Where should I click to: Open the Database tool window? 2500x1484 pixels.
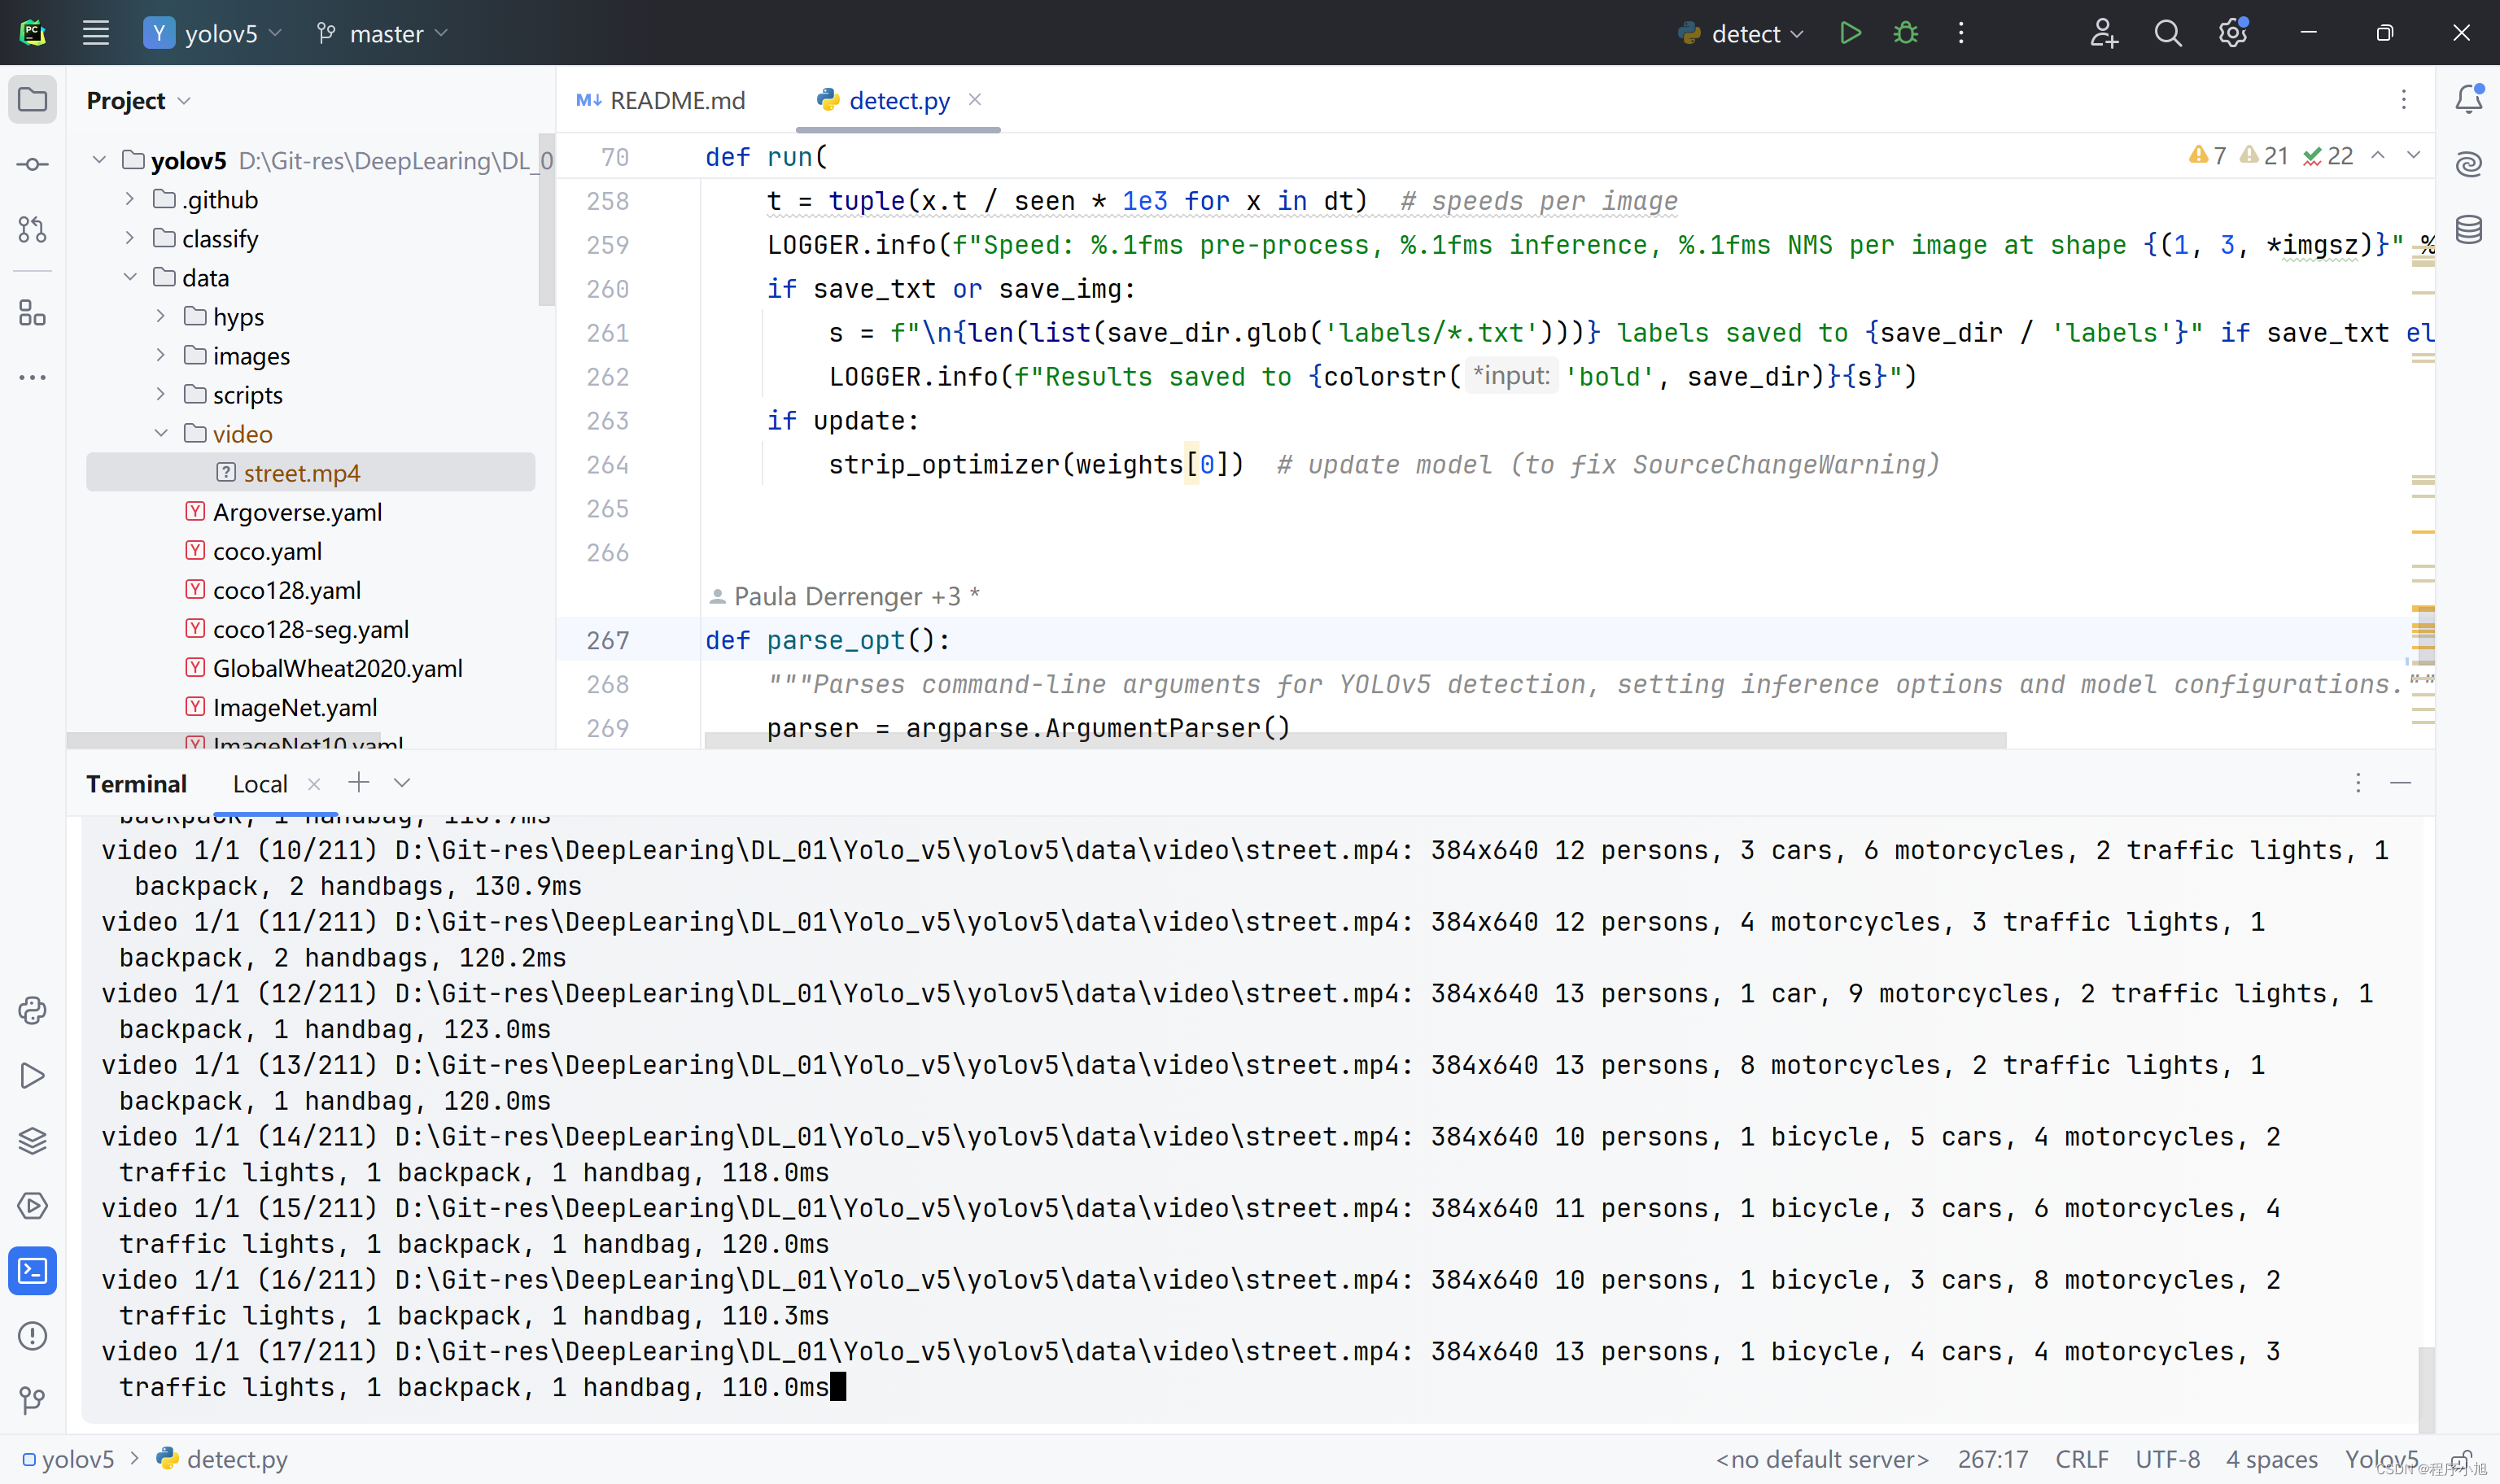tap(2468, 229)
